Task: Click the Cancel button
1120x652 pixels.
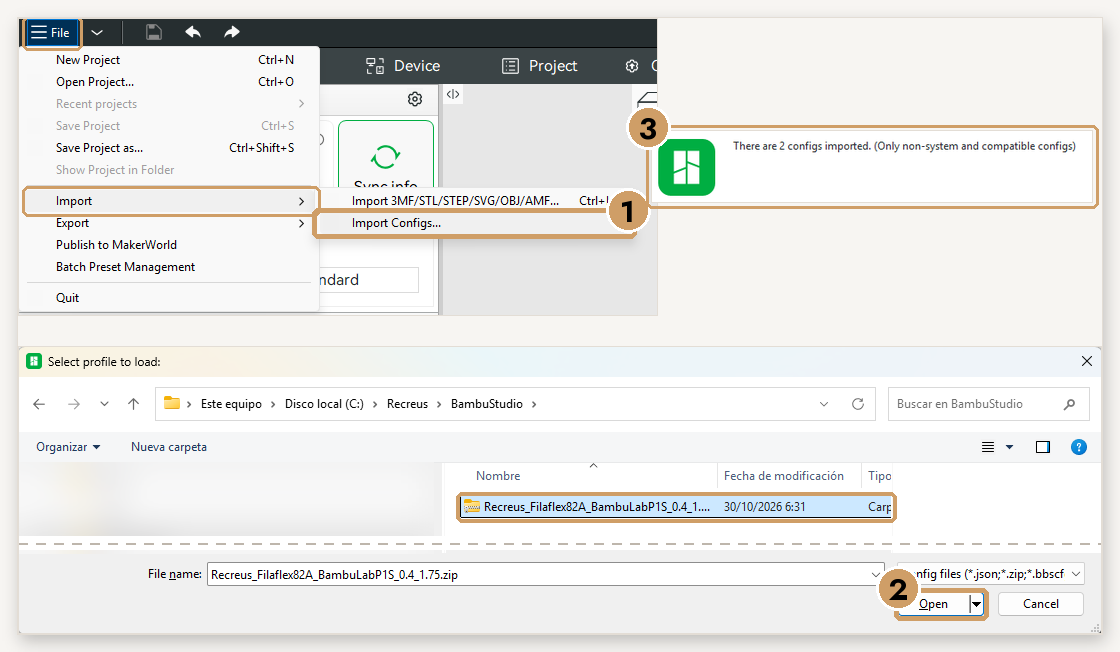Action: (1041, 604)
